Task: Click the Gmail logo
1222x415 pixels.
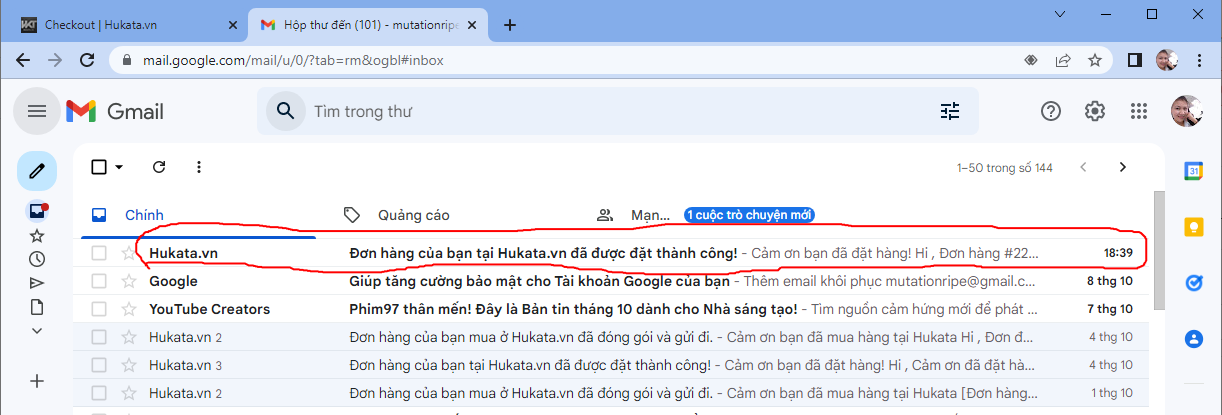Action: (115, 111)
